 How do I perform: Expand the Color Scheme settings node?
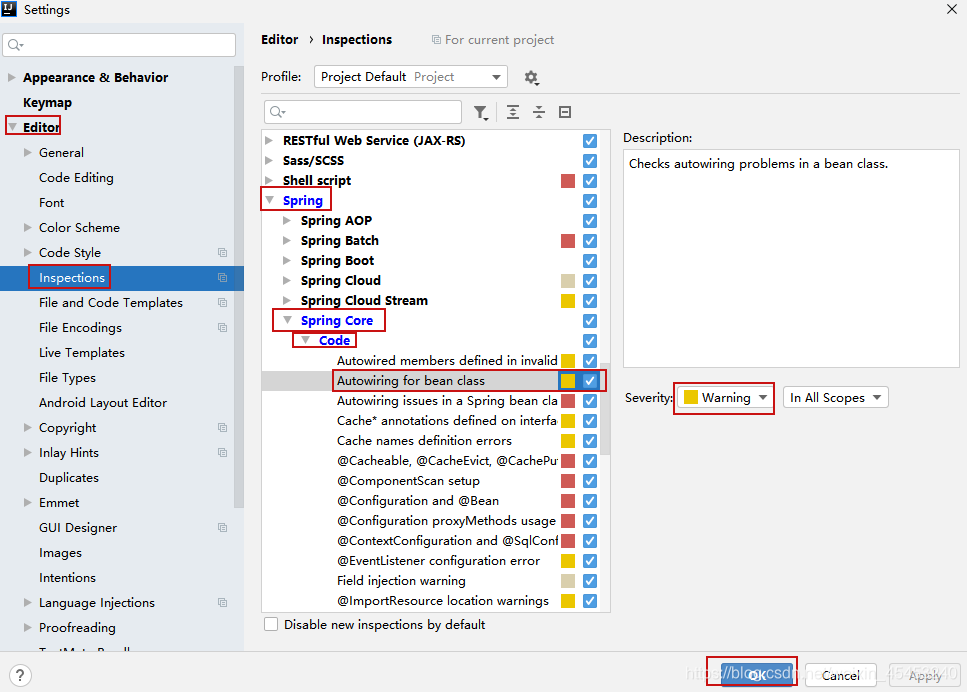[x=27, y=228]
